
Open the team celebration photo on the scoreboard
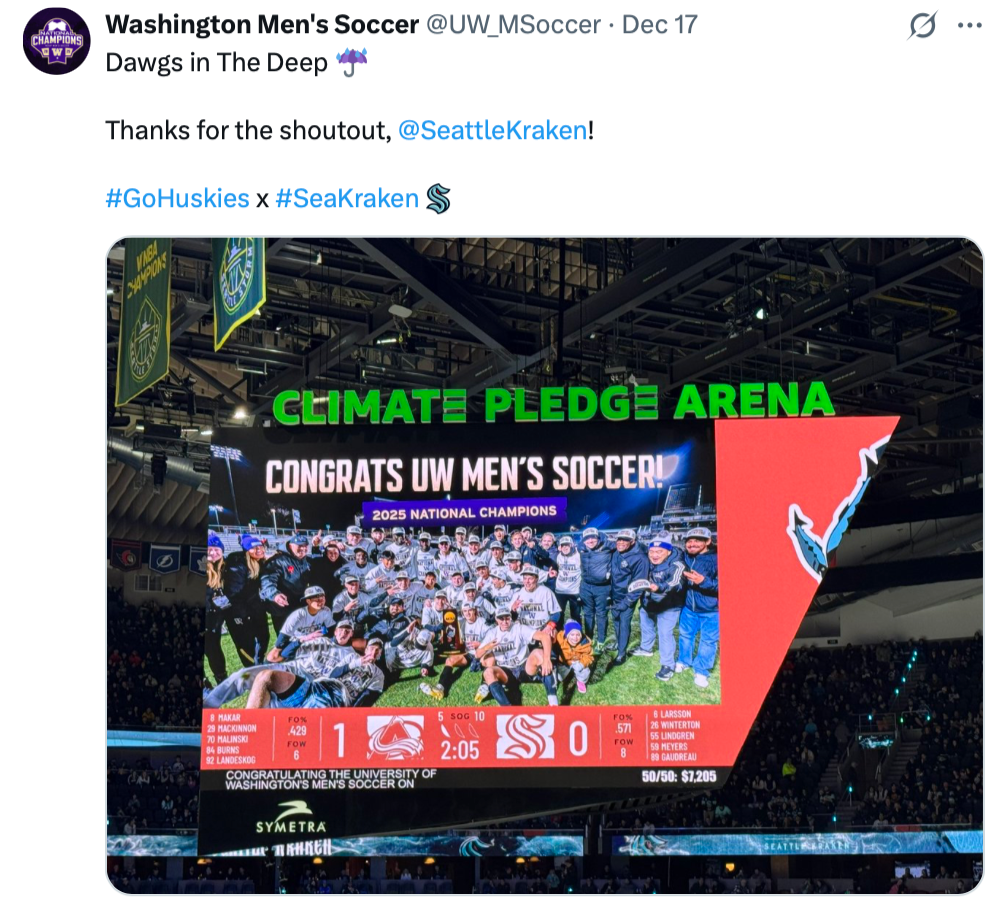[x=462, y=610]
